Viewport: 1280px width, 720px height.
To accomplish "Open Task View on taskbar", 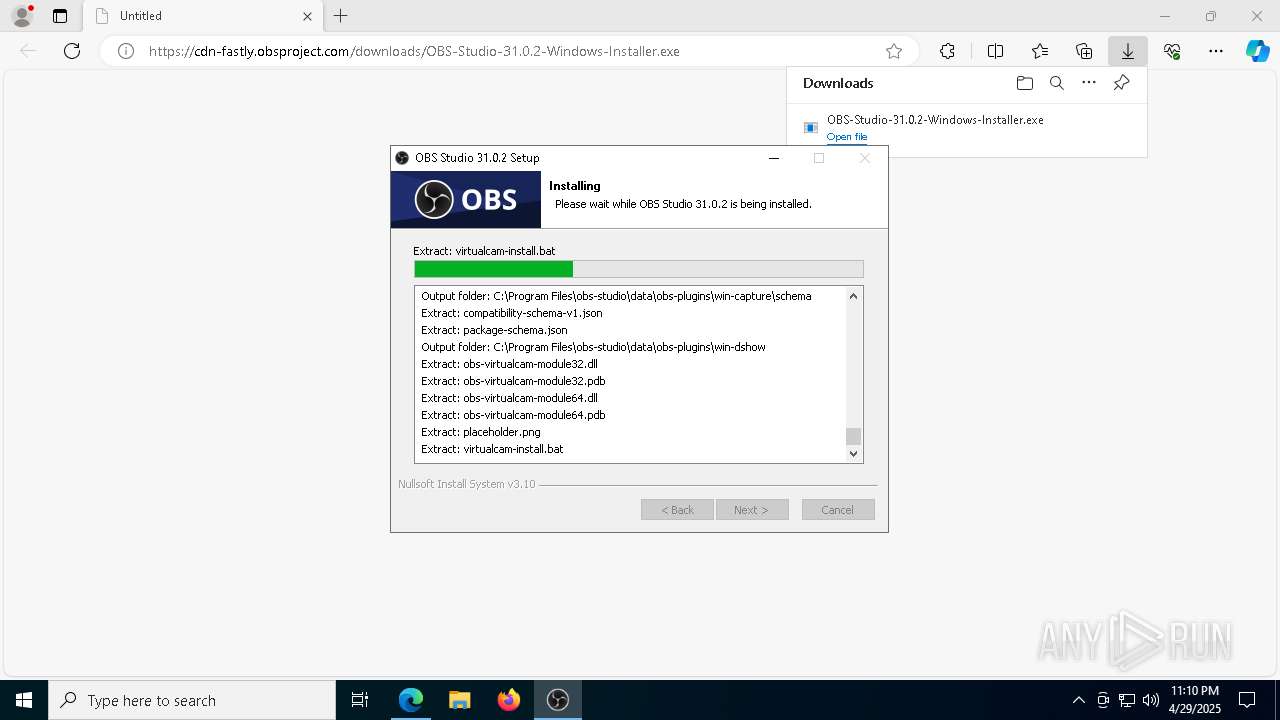I will [x=360, y=700].
